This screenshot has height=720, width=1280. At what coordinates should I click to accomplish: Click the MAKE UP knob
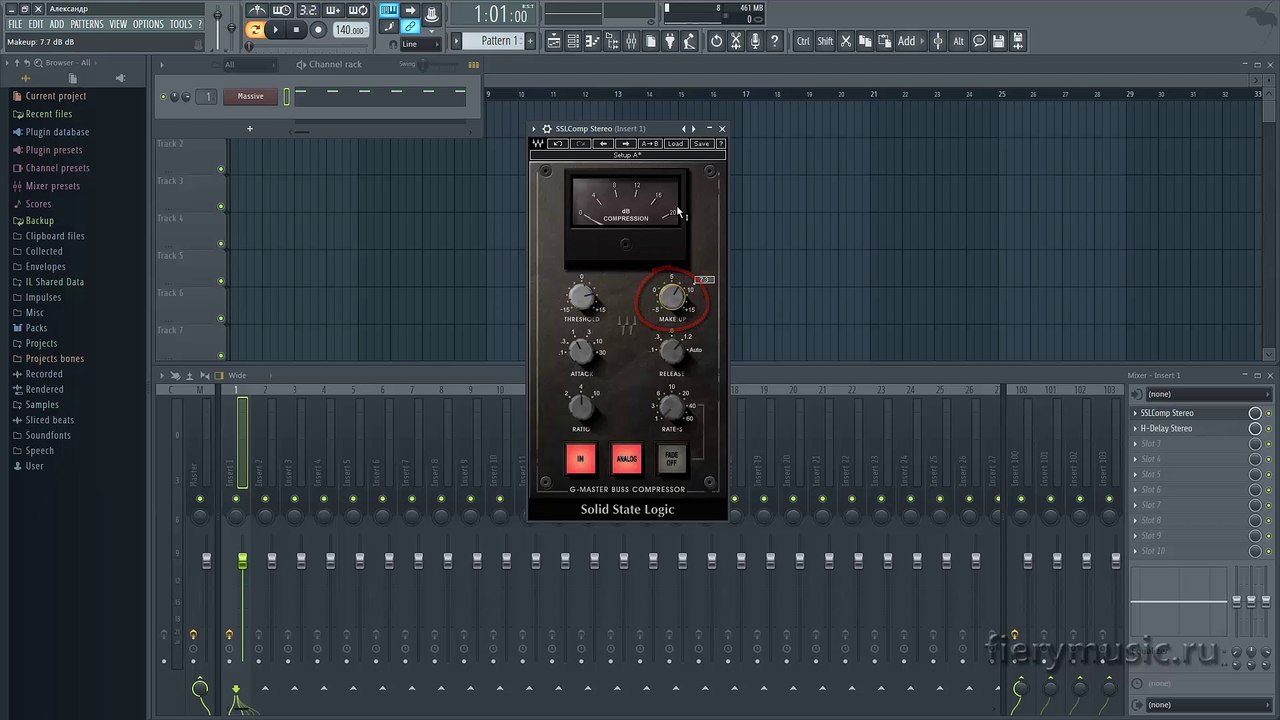[x=672, y=297]
